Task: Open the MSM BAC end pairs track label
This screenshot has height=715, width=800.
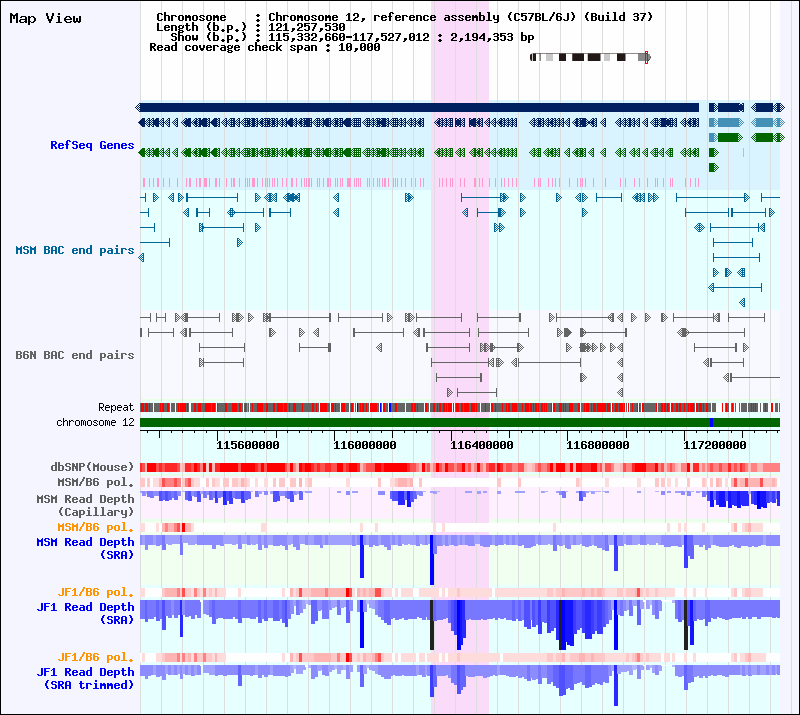Action: [x=74, y=250]
